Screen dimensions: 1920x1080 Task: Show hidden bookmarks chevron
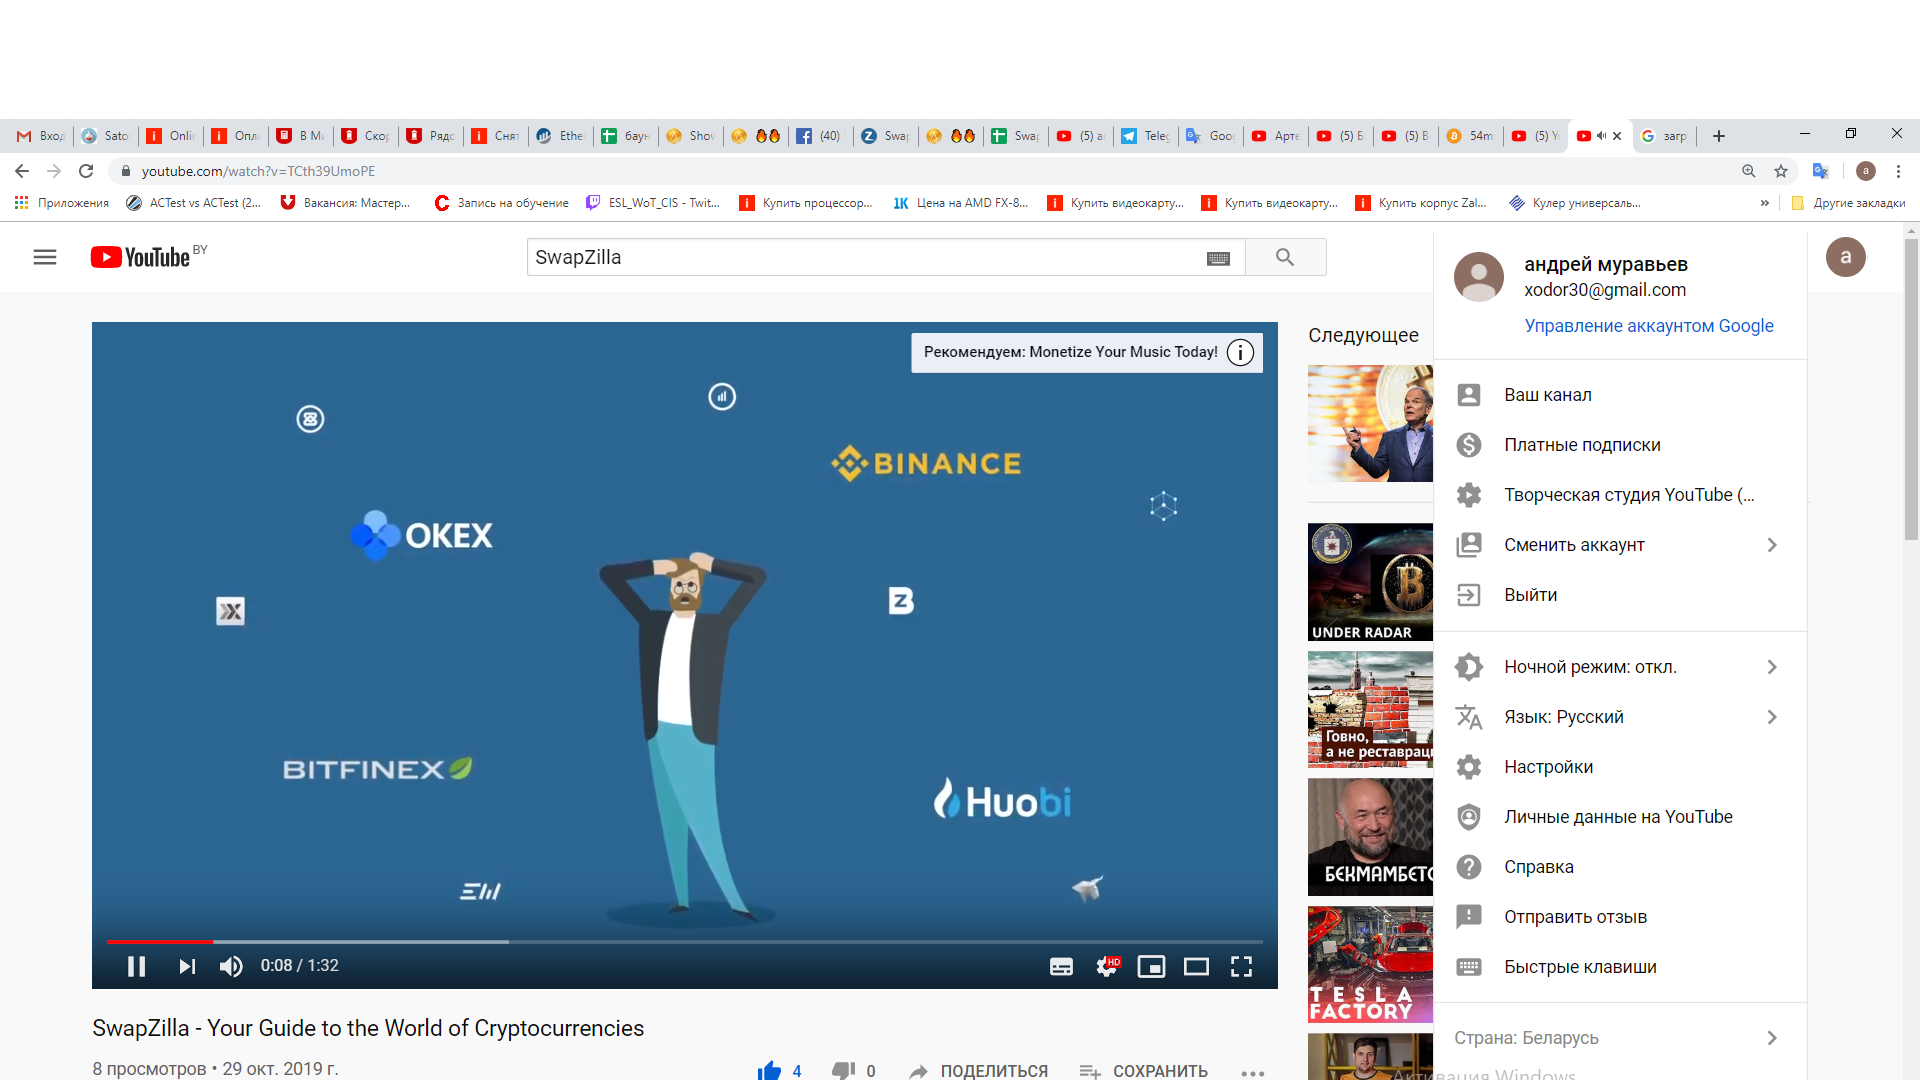(1765, 203)
